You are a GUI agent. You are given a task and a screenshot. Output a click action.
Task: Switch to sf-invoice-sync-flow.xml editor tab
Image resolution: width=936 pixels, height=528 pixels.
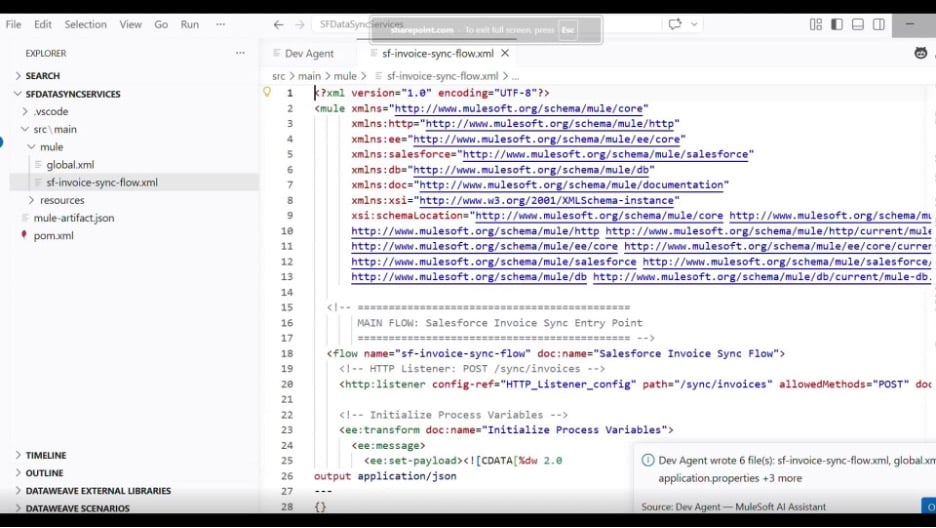[438, 54]
